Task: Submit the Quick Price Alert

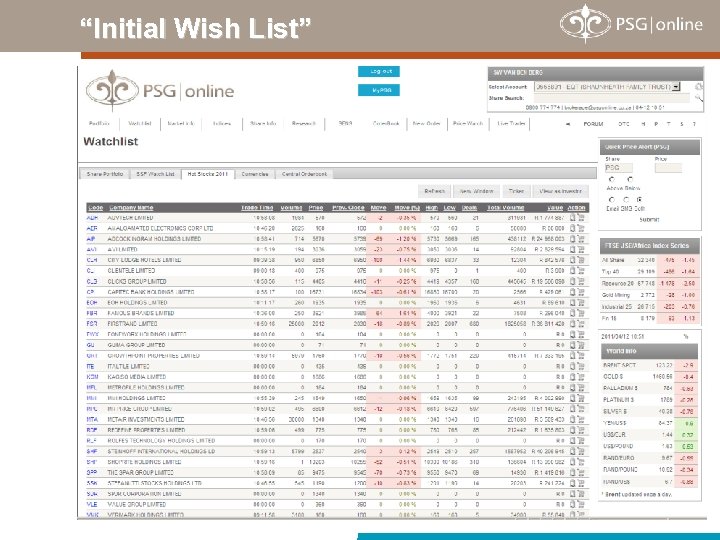Action: pyautogui.click(x=649, y=219)
